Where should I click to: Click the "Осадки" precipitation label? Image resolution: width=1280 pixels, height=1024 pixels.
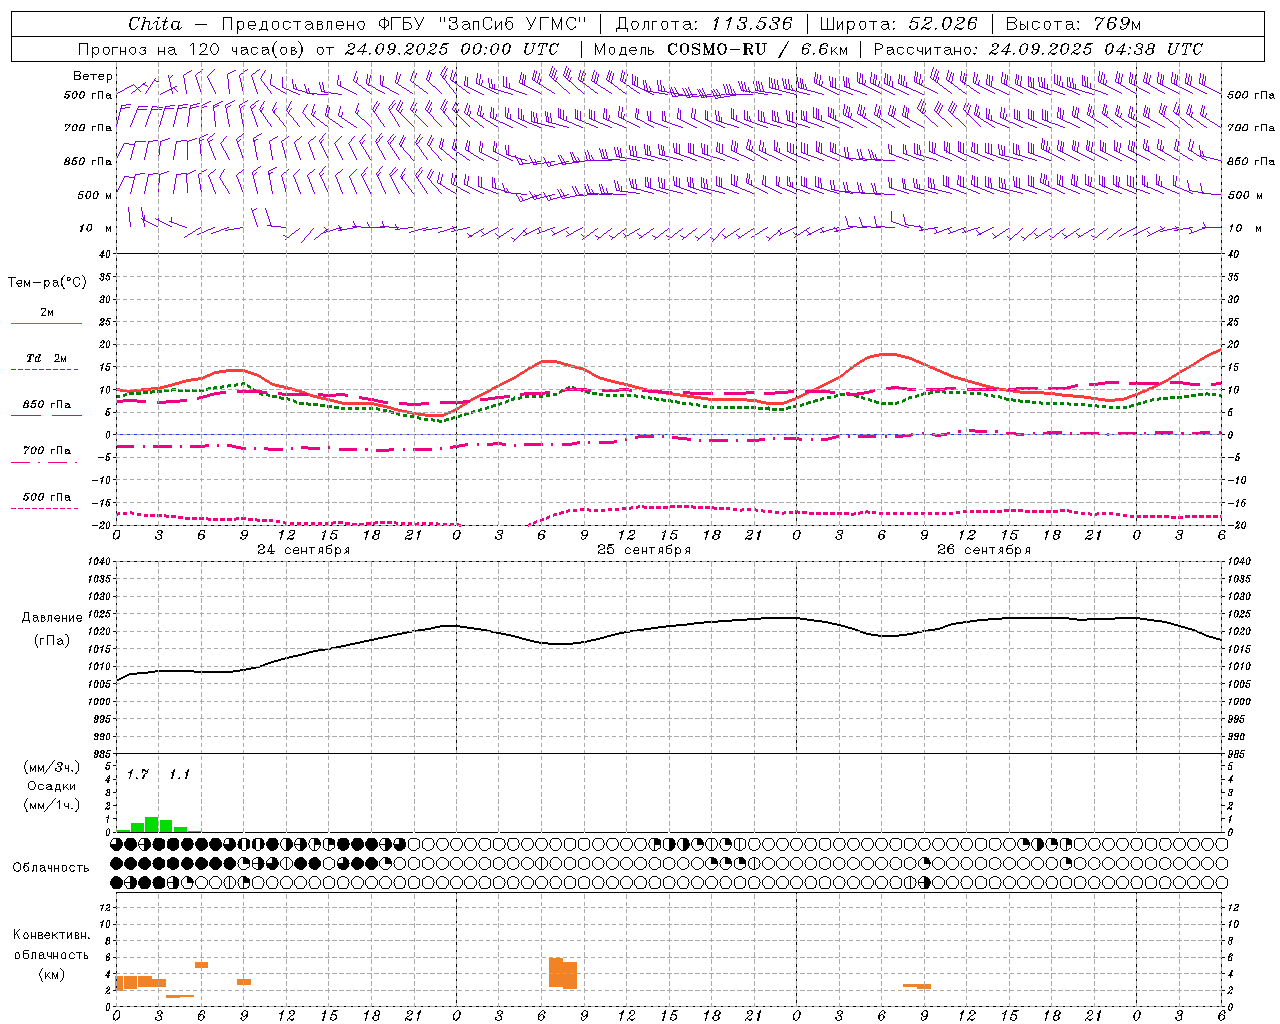point(51,786)
